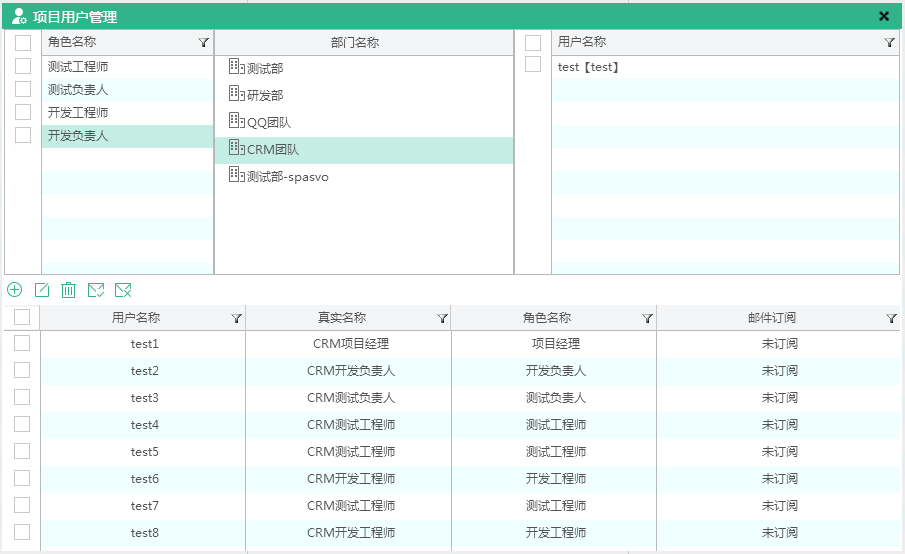Click the delete trash can icon

tap(69, 290)
